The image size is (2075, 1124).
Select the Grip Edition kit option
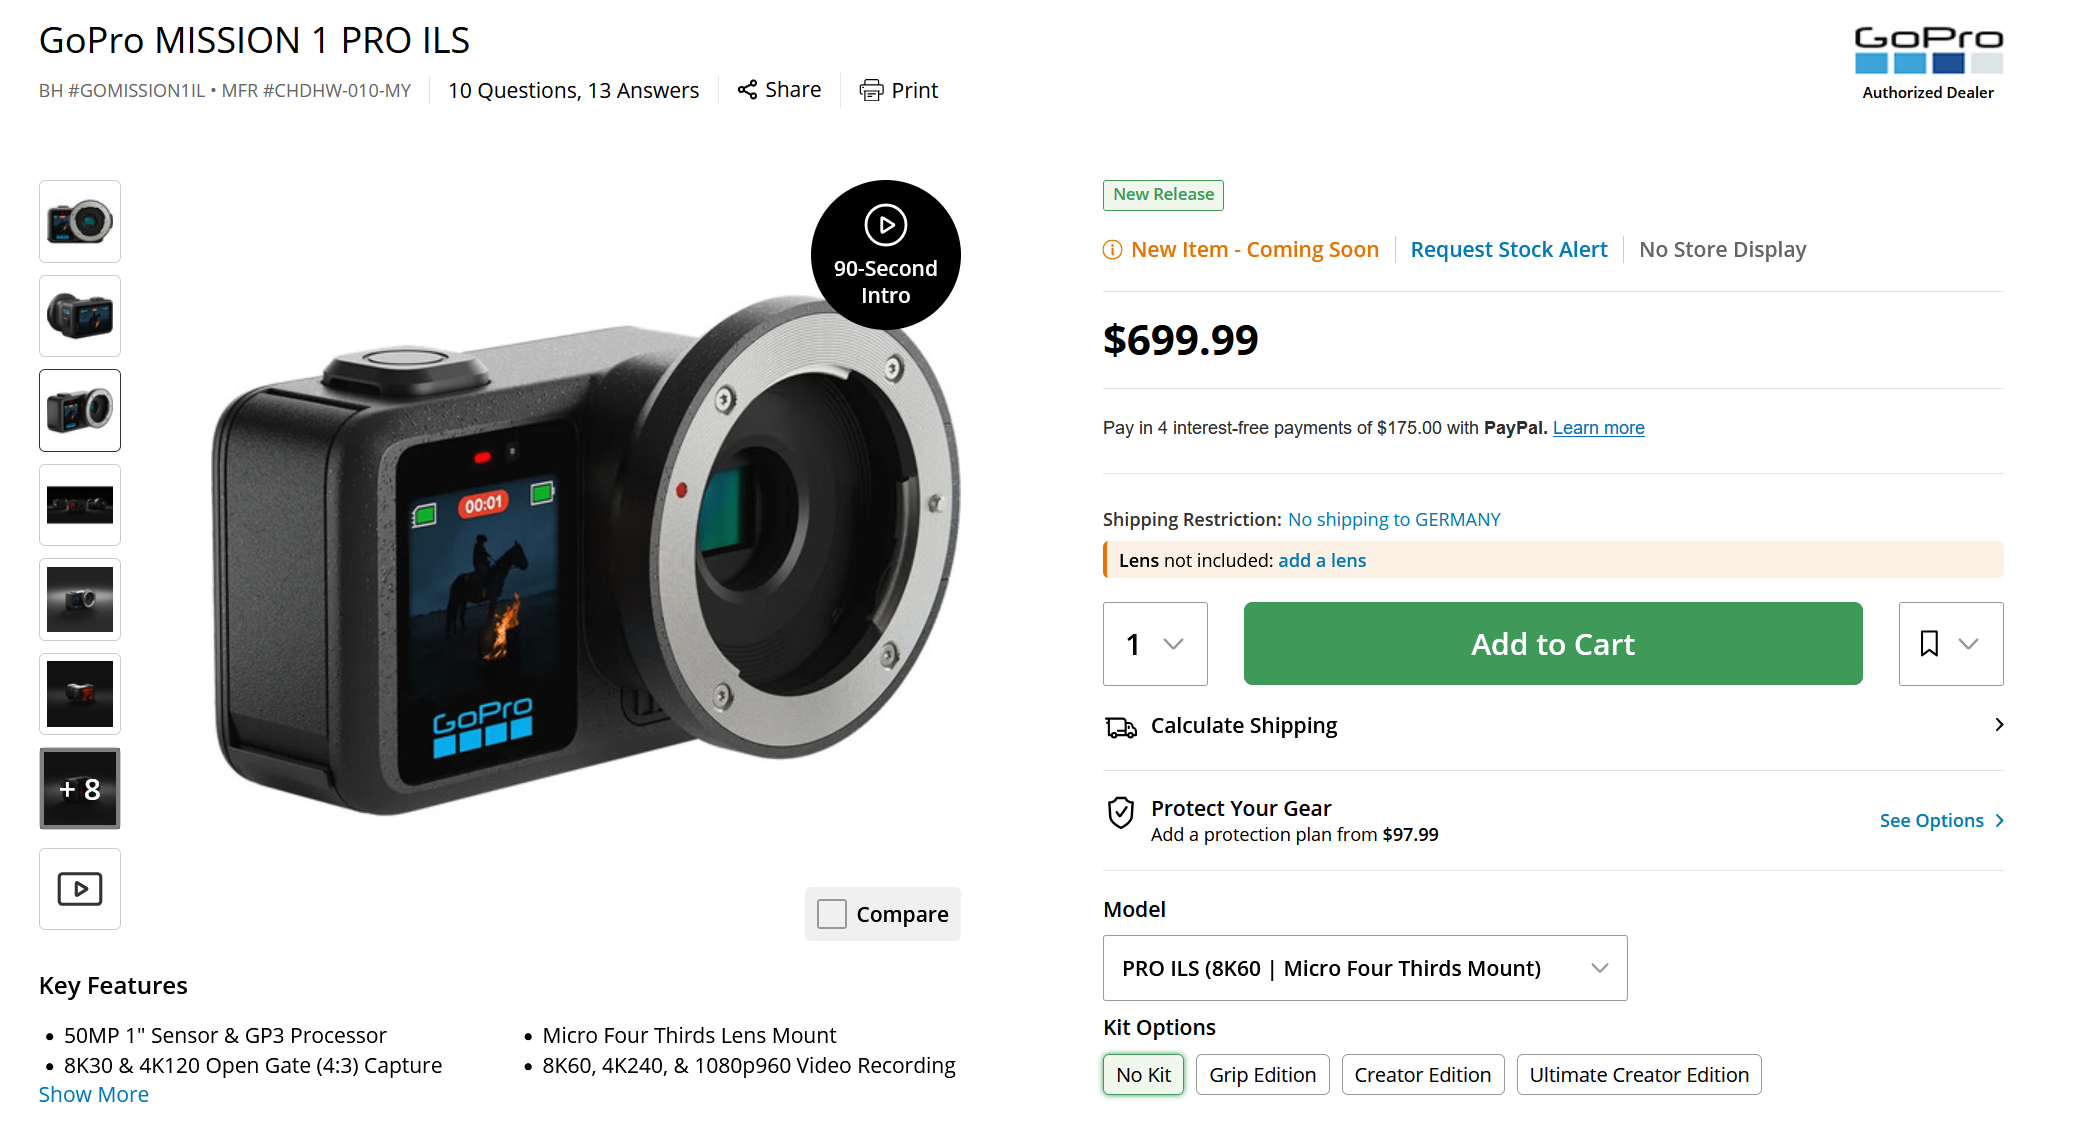(1262, 1075)
